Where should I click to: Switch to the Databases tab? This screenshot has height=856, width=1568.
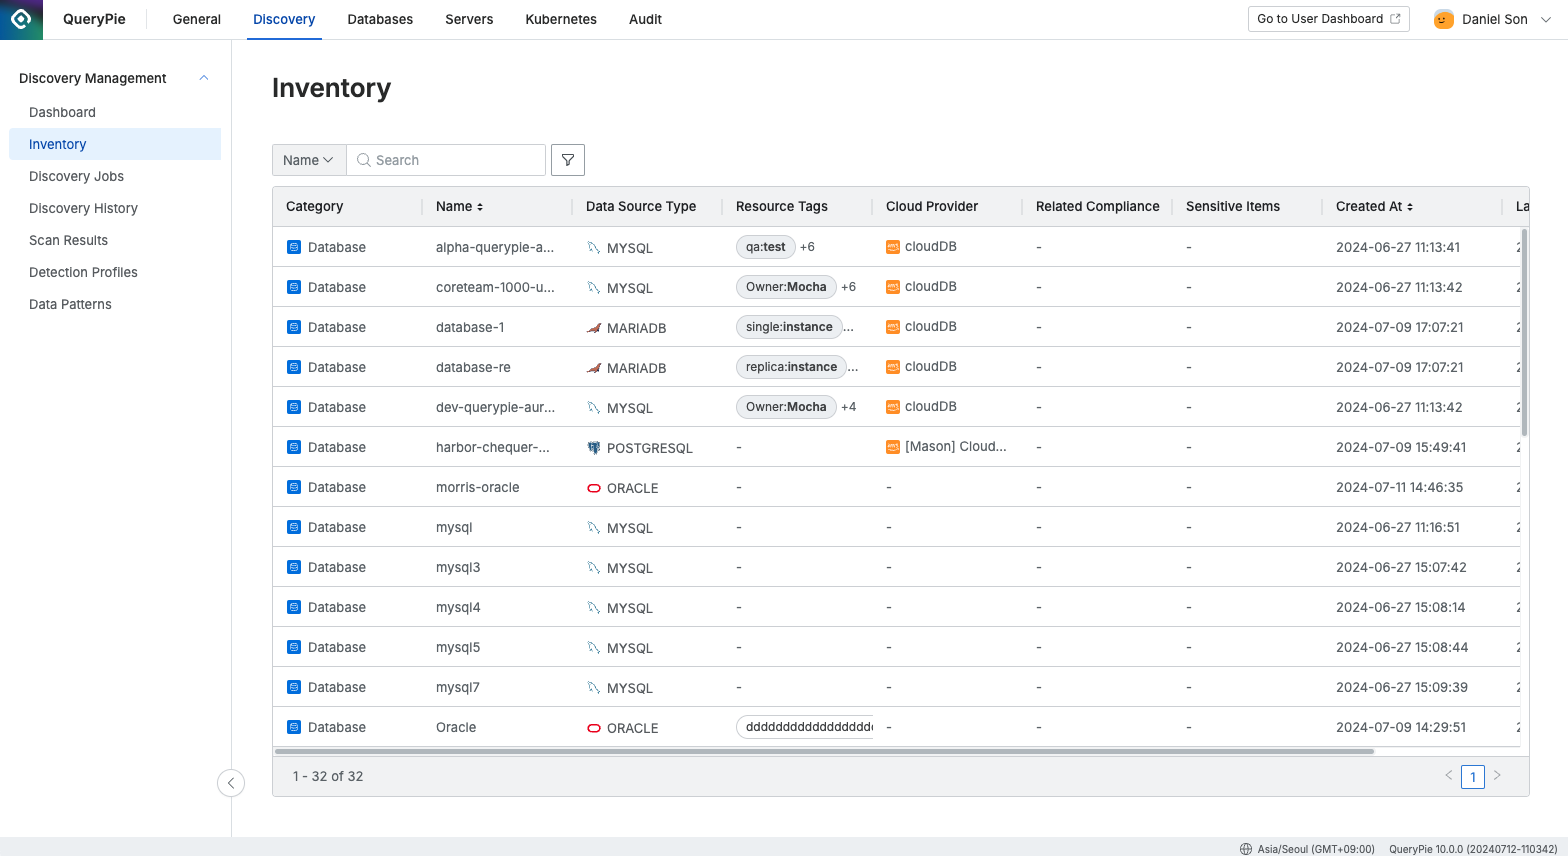380,19
